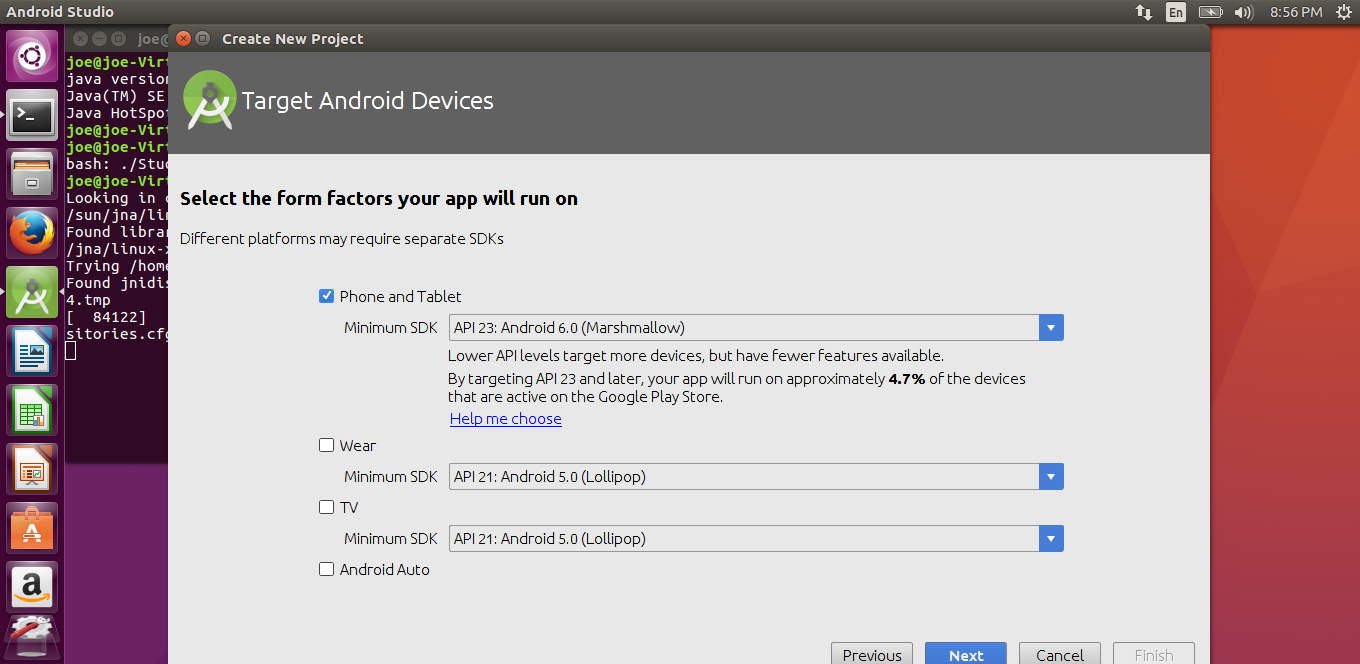Screen dimensions: 1360x664
Task: Close the terminal window behind the dialog
Action: tap(80, 39)
